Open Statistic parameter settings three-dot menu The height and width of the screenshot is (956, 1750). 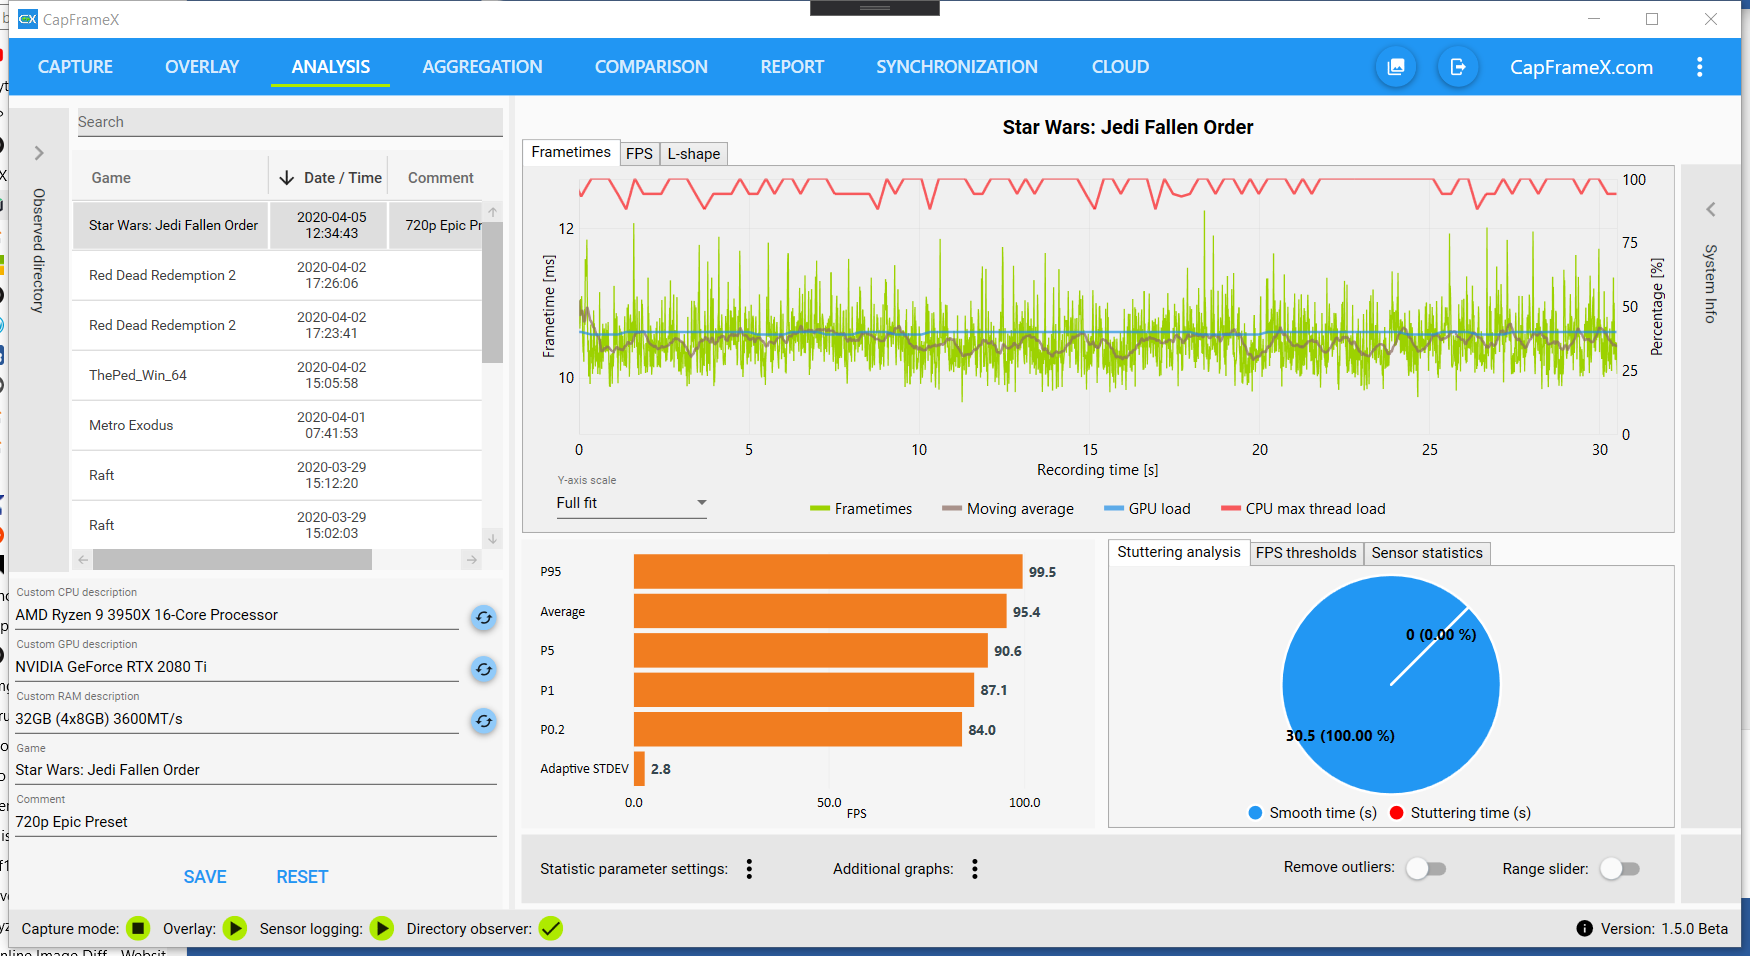(x=749, y=869)
